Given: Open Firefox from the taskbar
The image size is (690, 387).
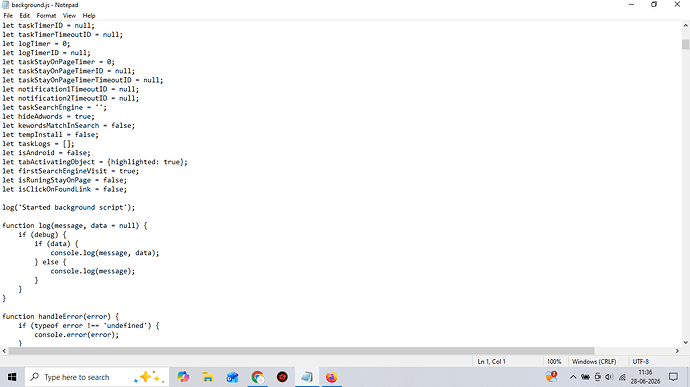Looking at the screenshot, I should [331, 377].
